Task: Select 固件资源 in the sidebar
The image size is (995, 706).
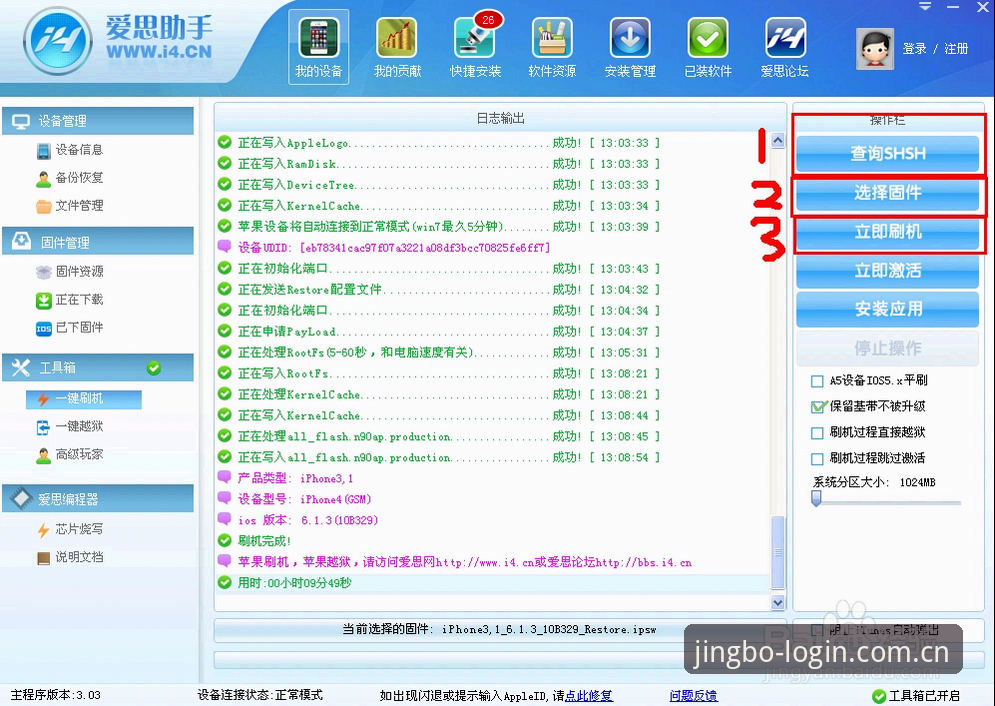Action: point(70,271)
